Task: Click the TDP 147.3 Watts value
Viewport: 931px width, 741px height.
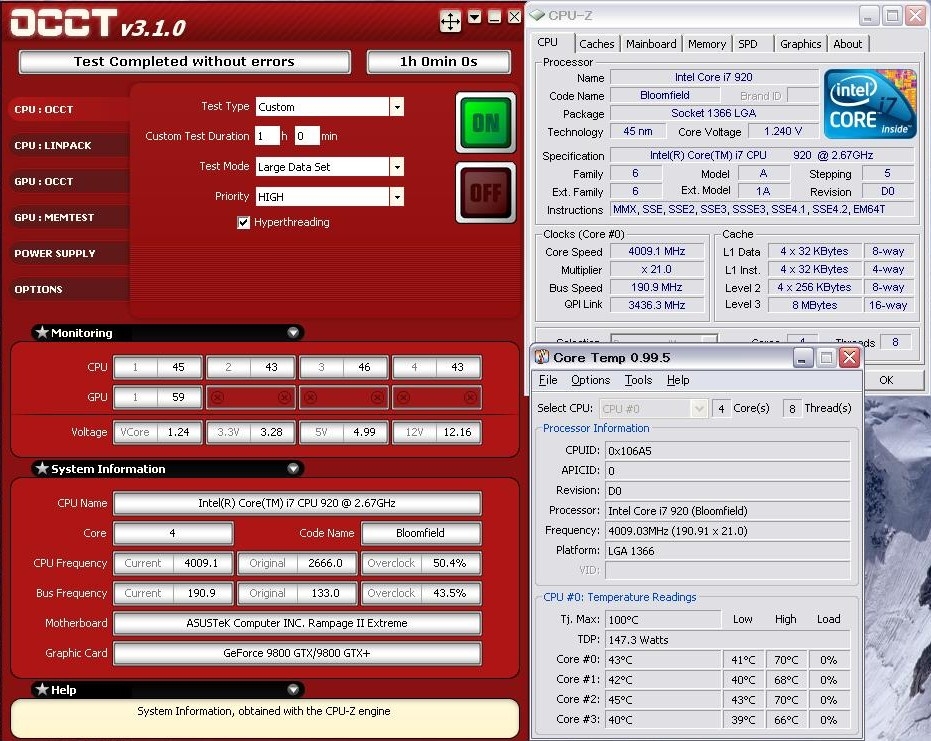Action: (727, 640)
